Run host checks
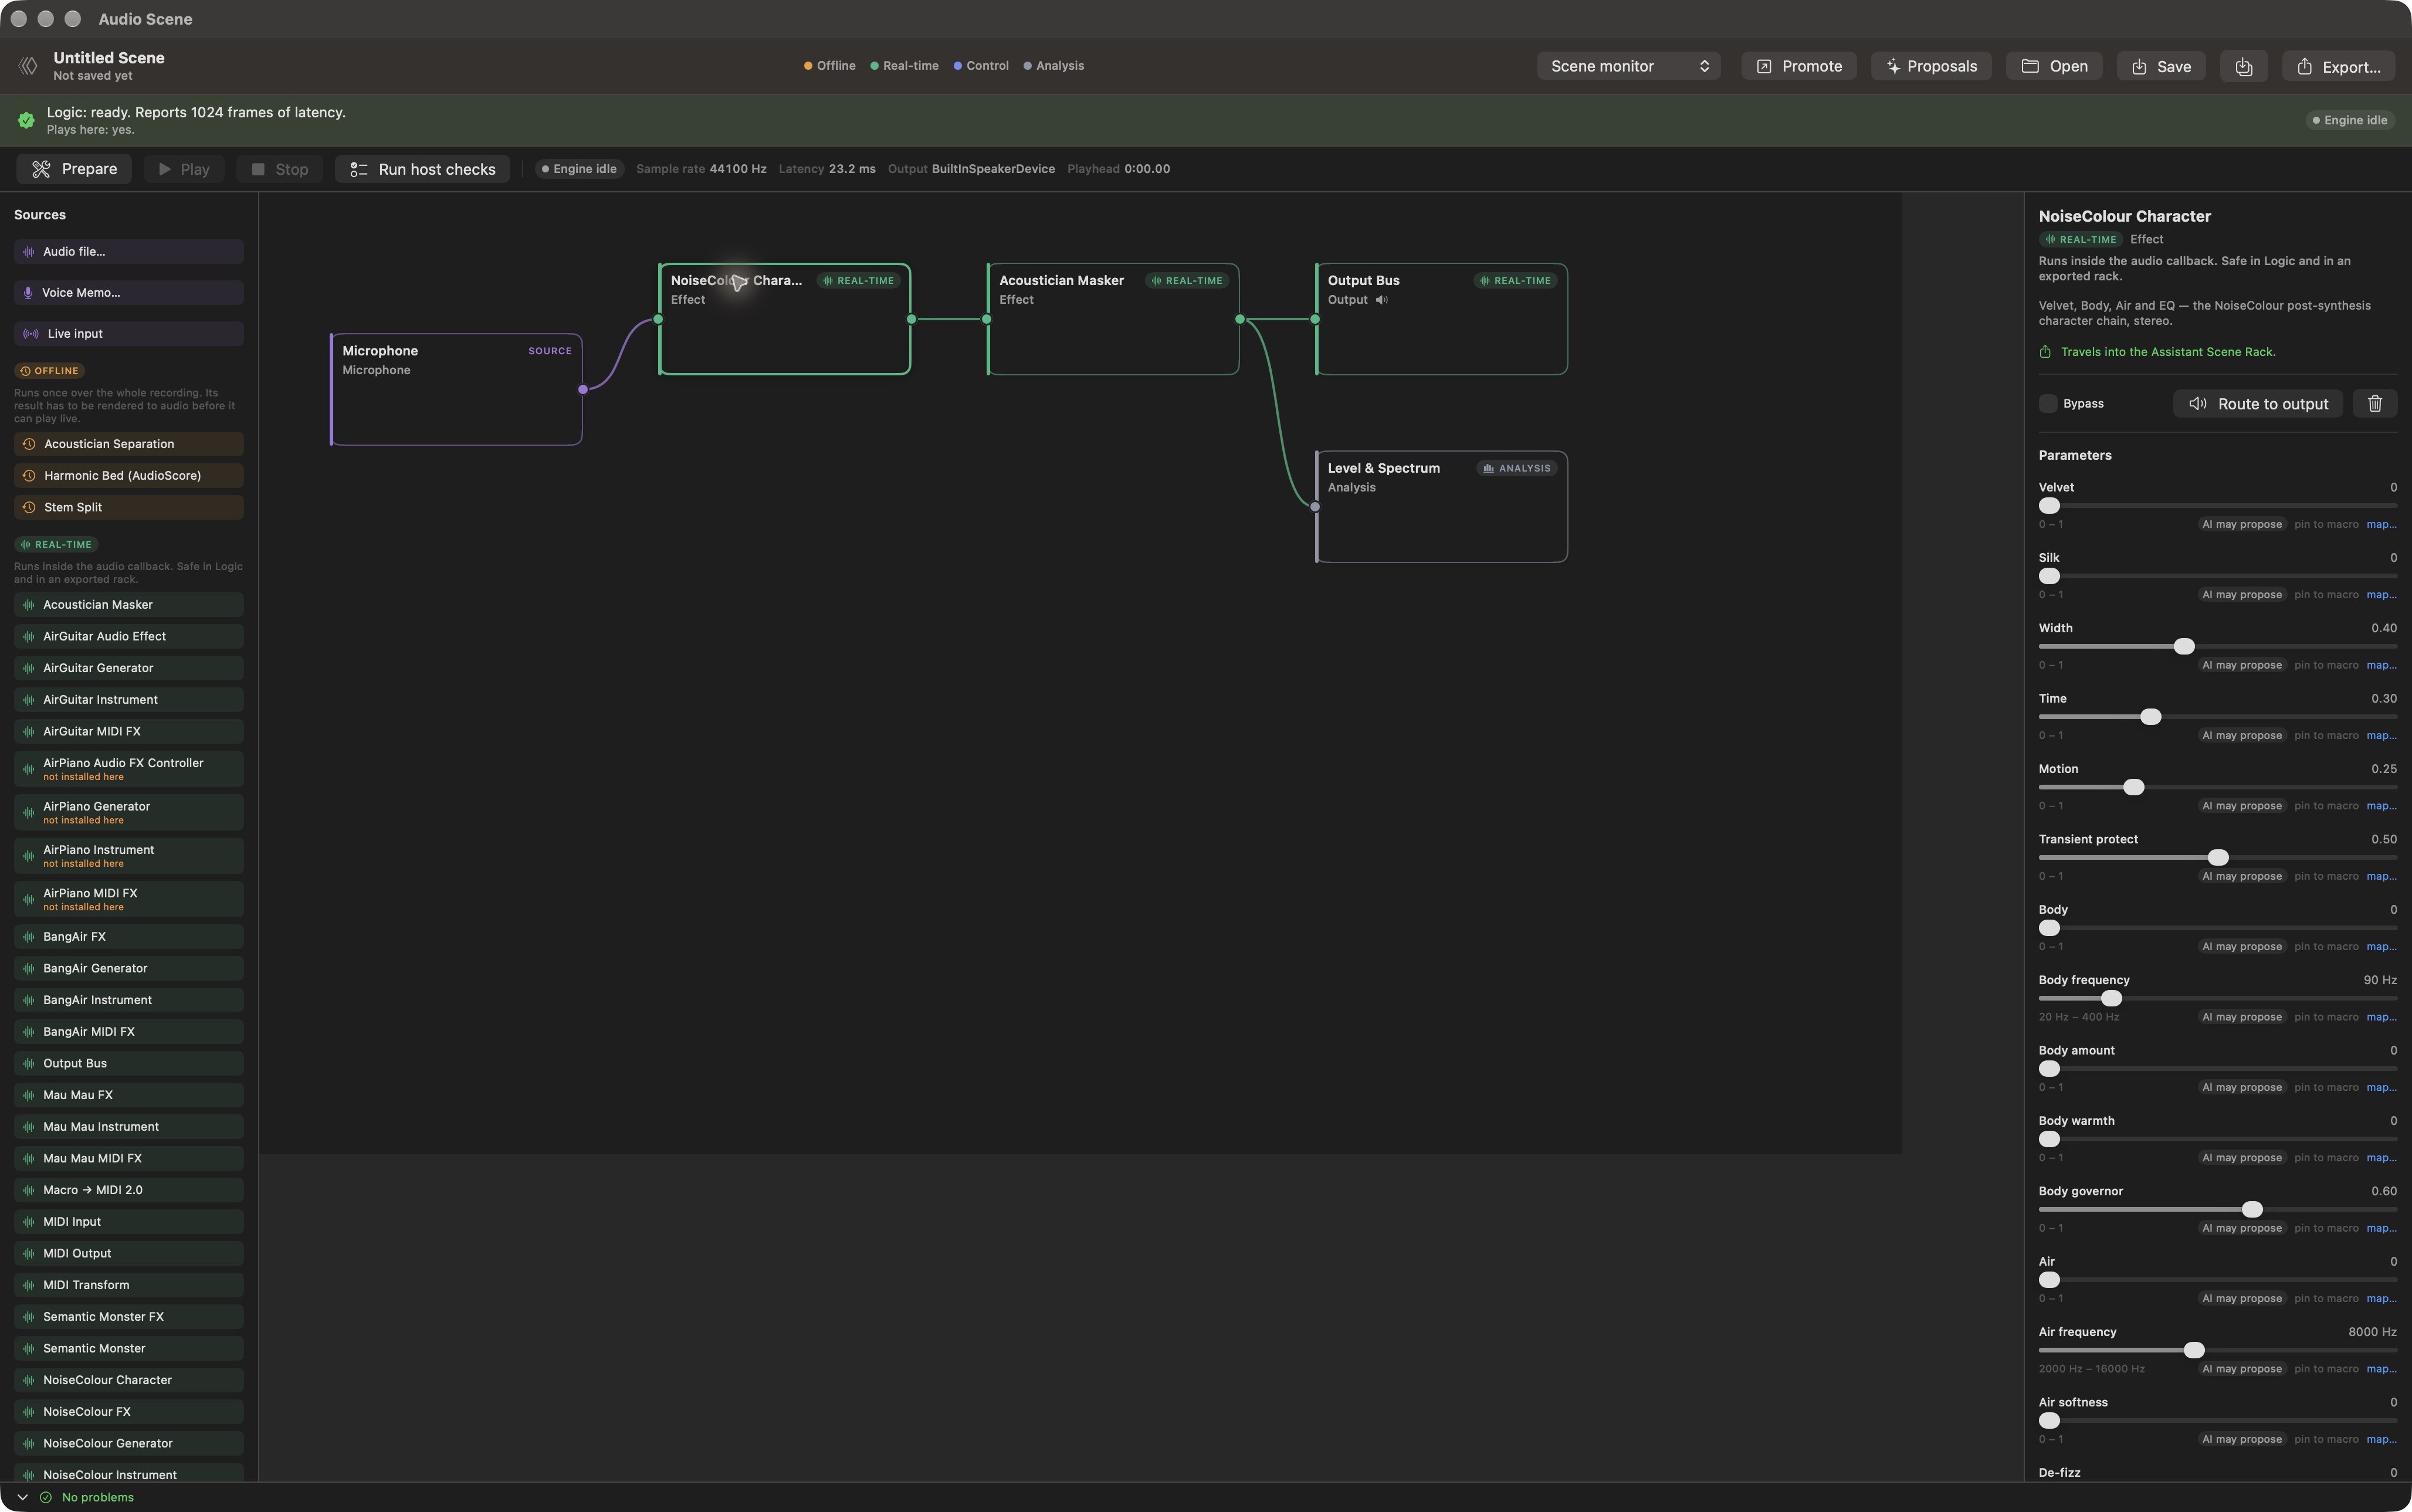2412x1512 pixels. pyautogui.click(x=422, y=169)
